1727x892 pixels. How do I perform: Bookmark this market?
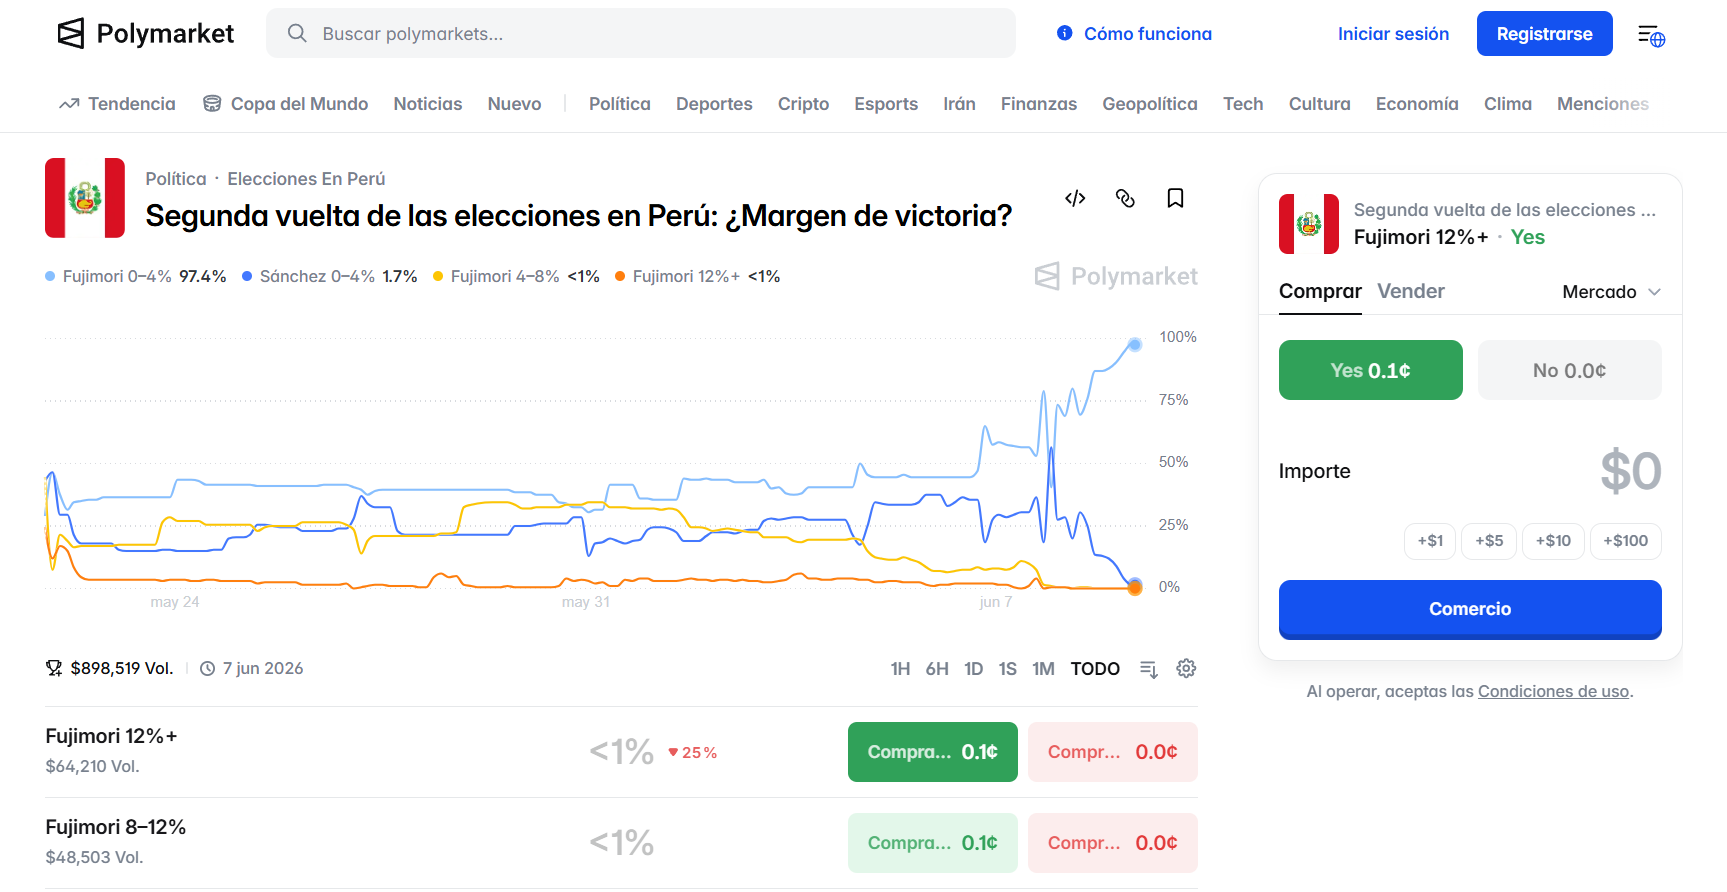click(1175, 198)
